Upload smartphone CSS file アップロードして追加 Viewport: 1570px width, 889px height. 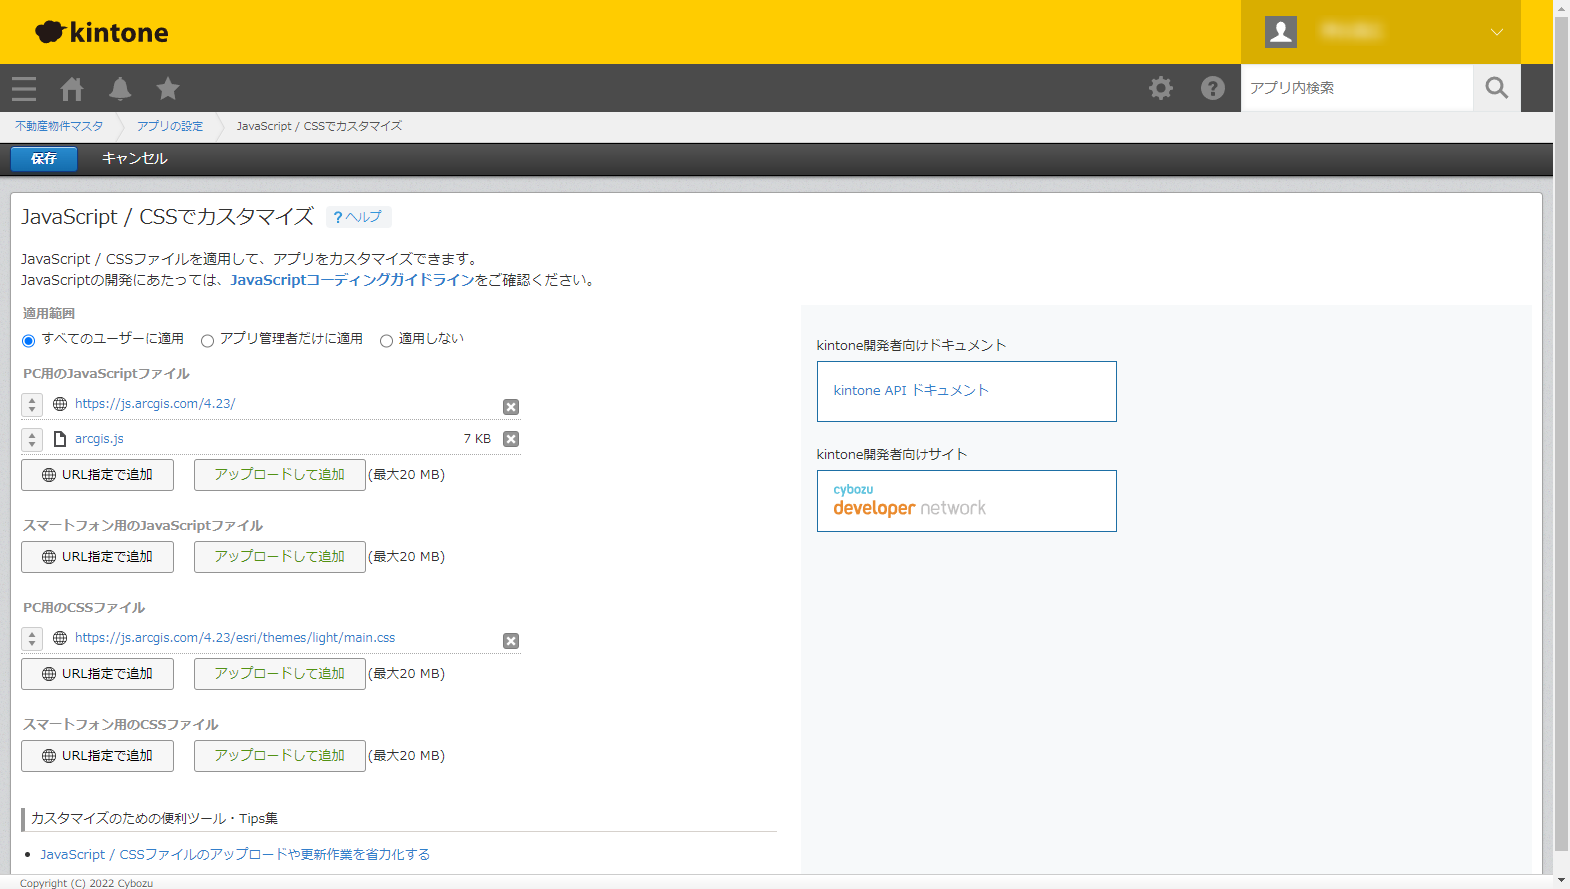[279, 756]
